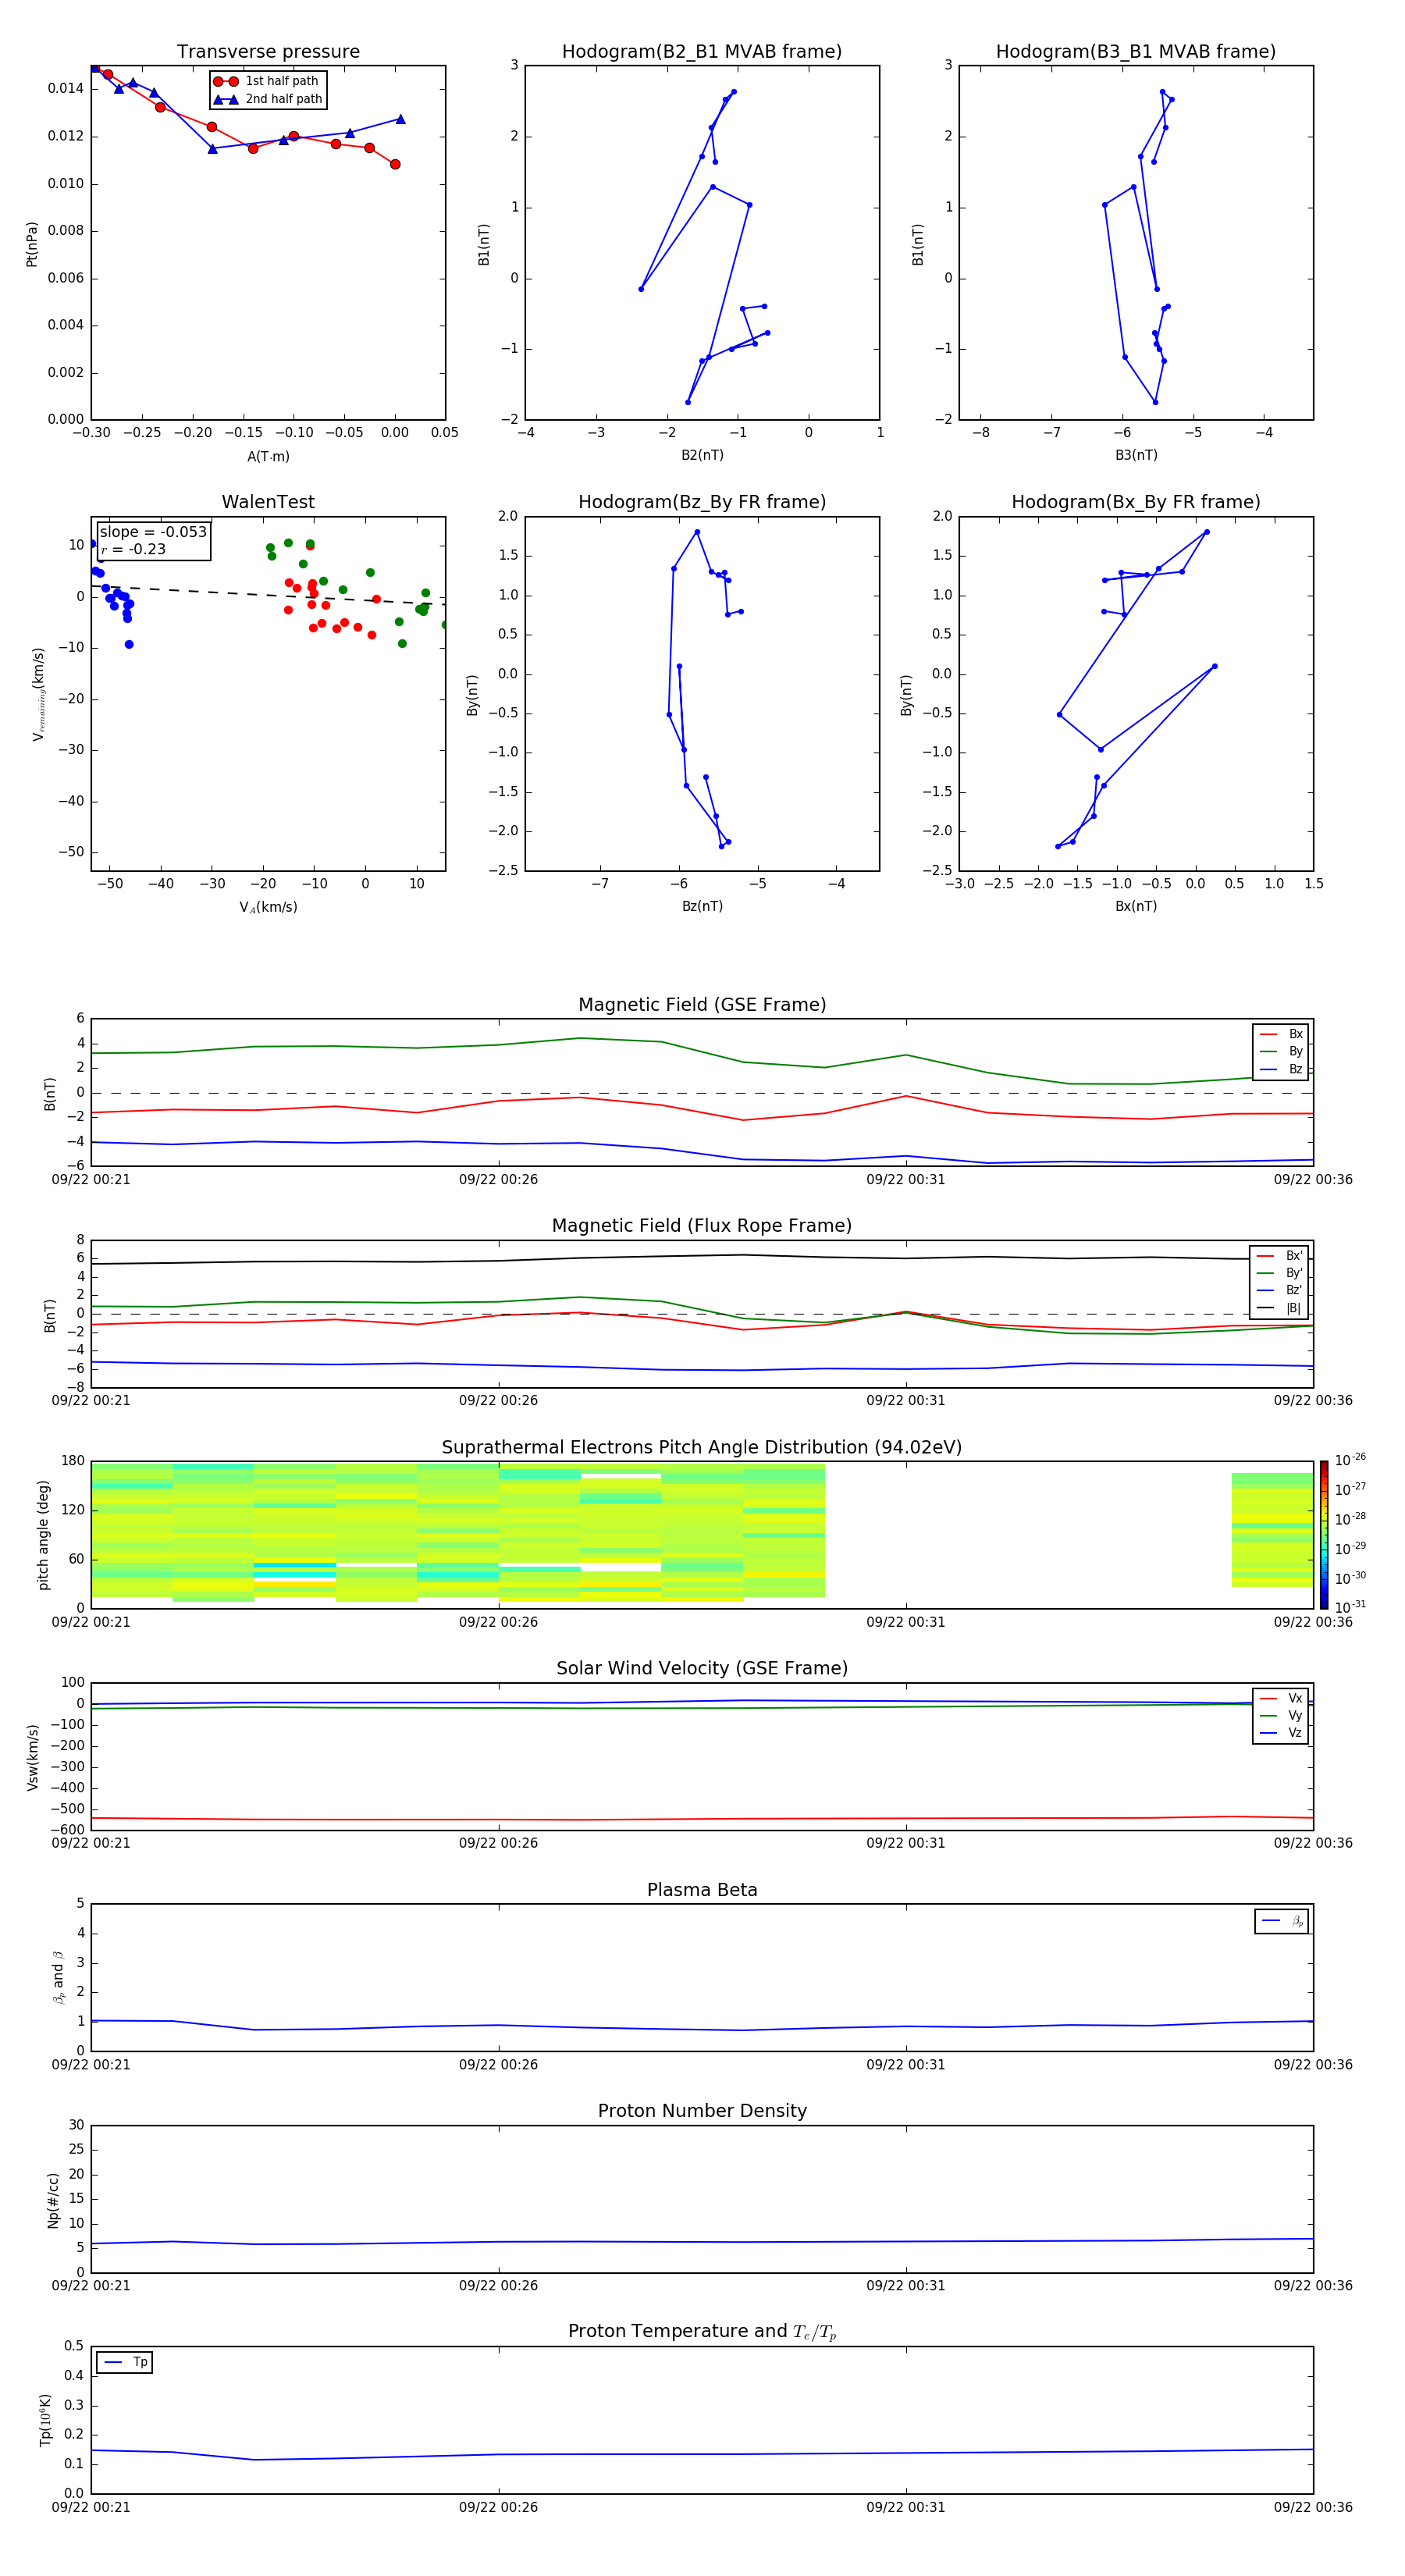The height and width of the screenshot is (2576, 1405).
Task: Click the 'WalenTest' plot title
Action: (268, 502)
